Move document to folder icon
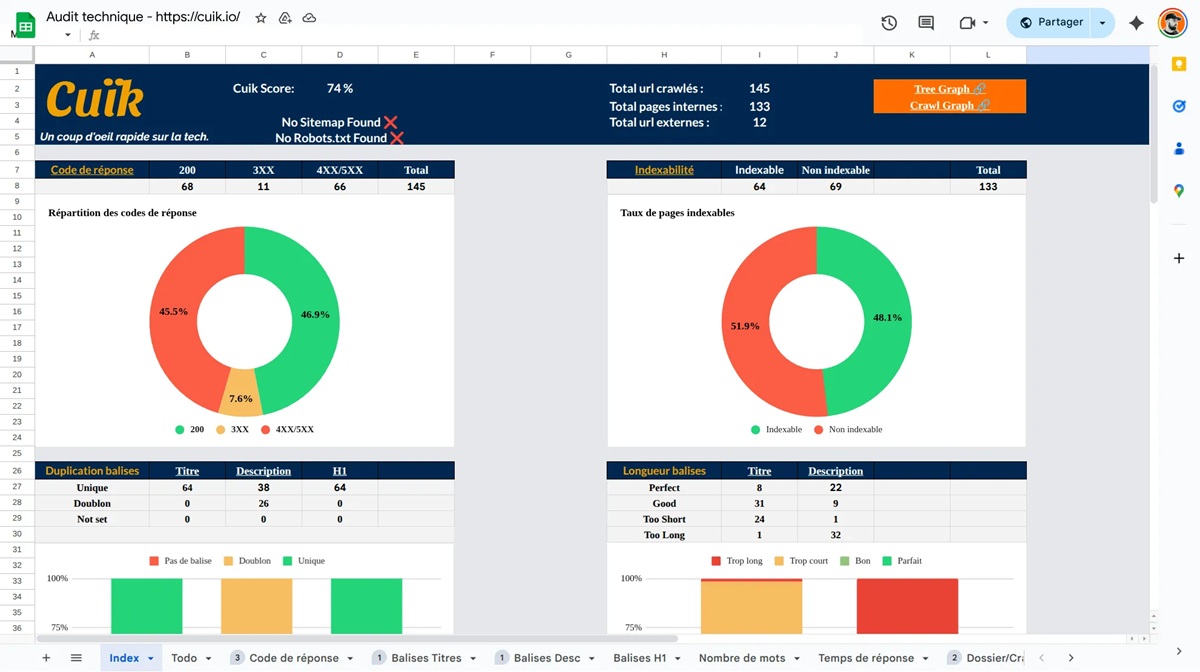 coord(285,18)
